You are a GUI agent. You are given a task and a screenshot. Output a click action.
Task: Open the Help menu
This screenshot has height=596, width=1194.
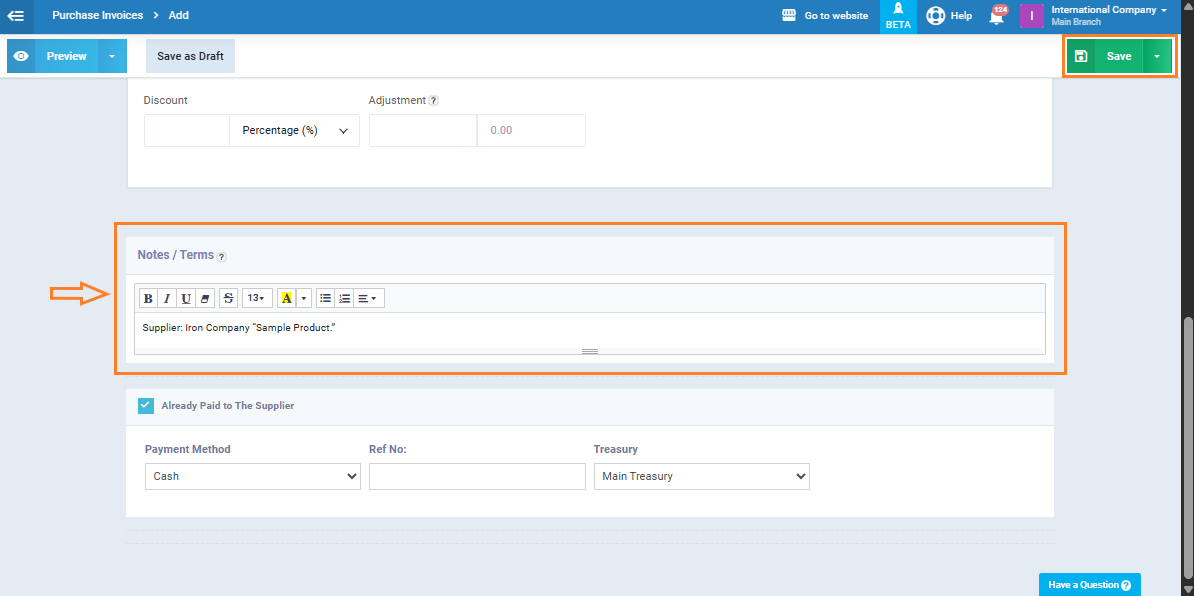click(x=949, y=16)
